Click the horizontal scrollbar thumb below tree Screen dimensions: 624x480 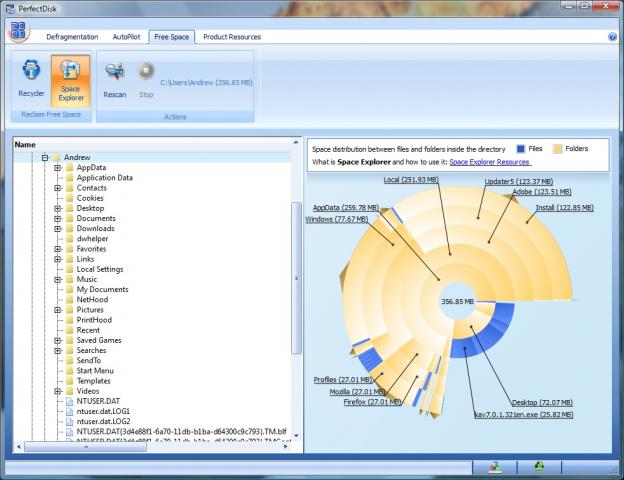(85, 447)
